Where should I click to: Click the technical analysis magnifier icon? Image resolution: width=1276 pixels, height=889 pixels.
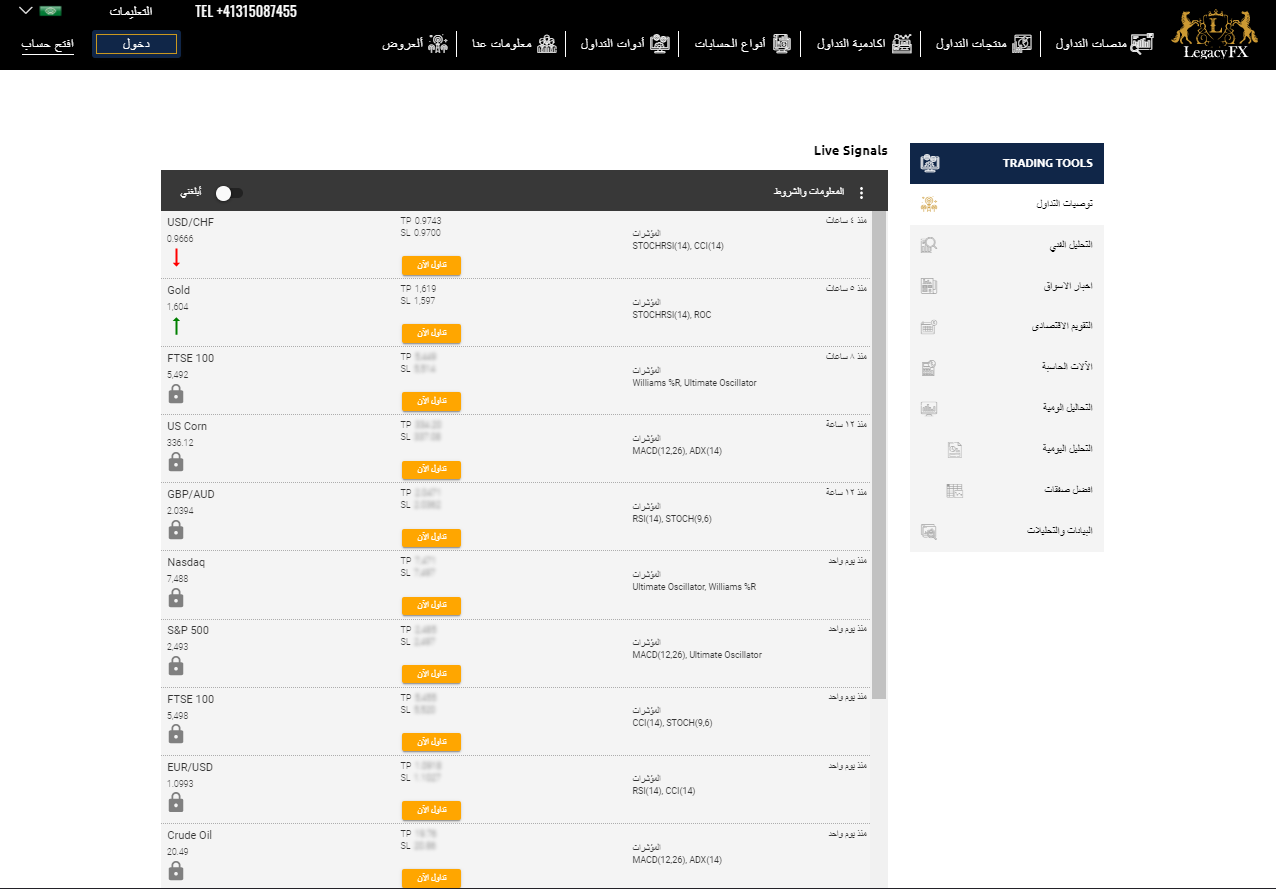coord(929,245)
